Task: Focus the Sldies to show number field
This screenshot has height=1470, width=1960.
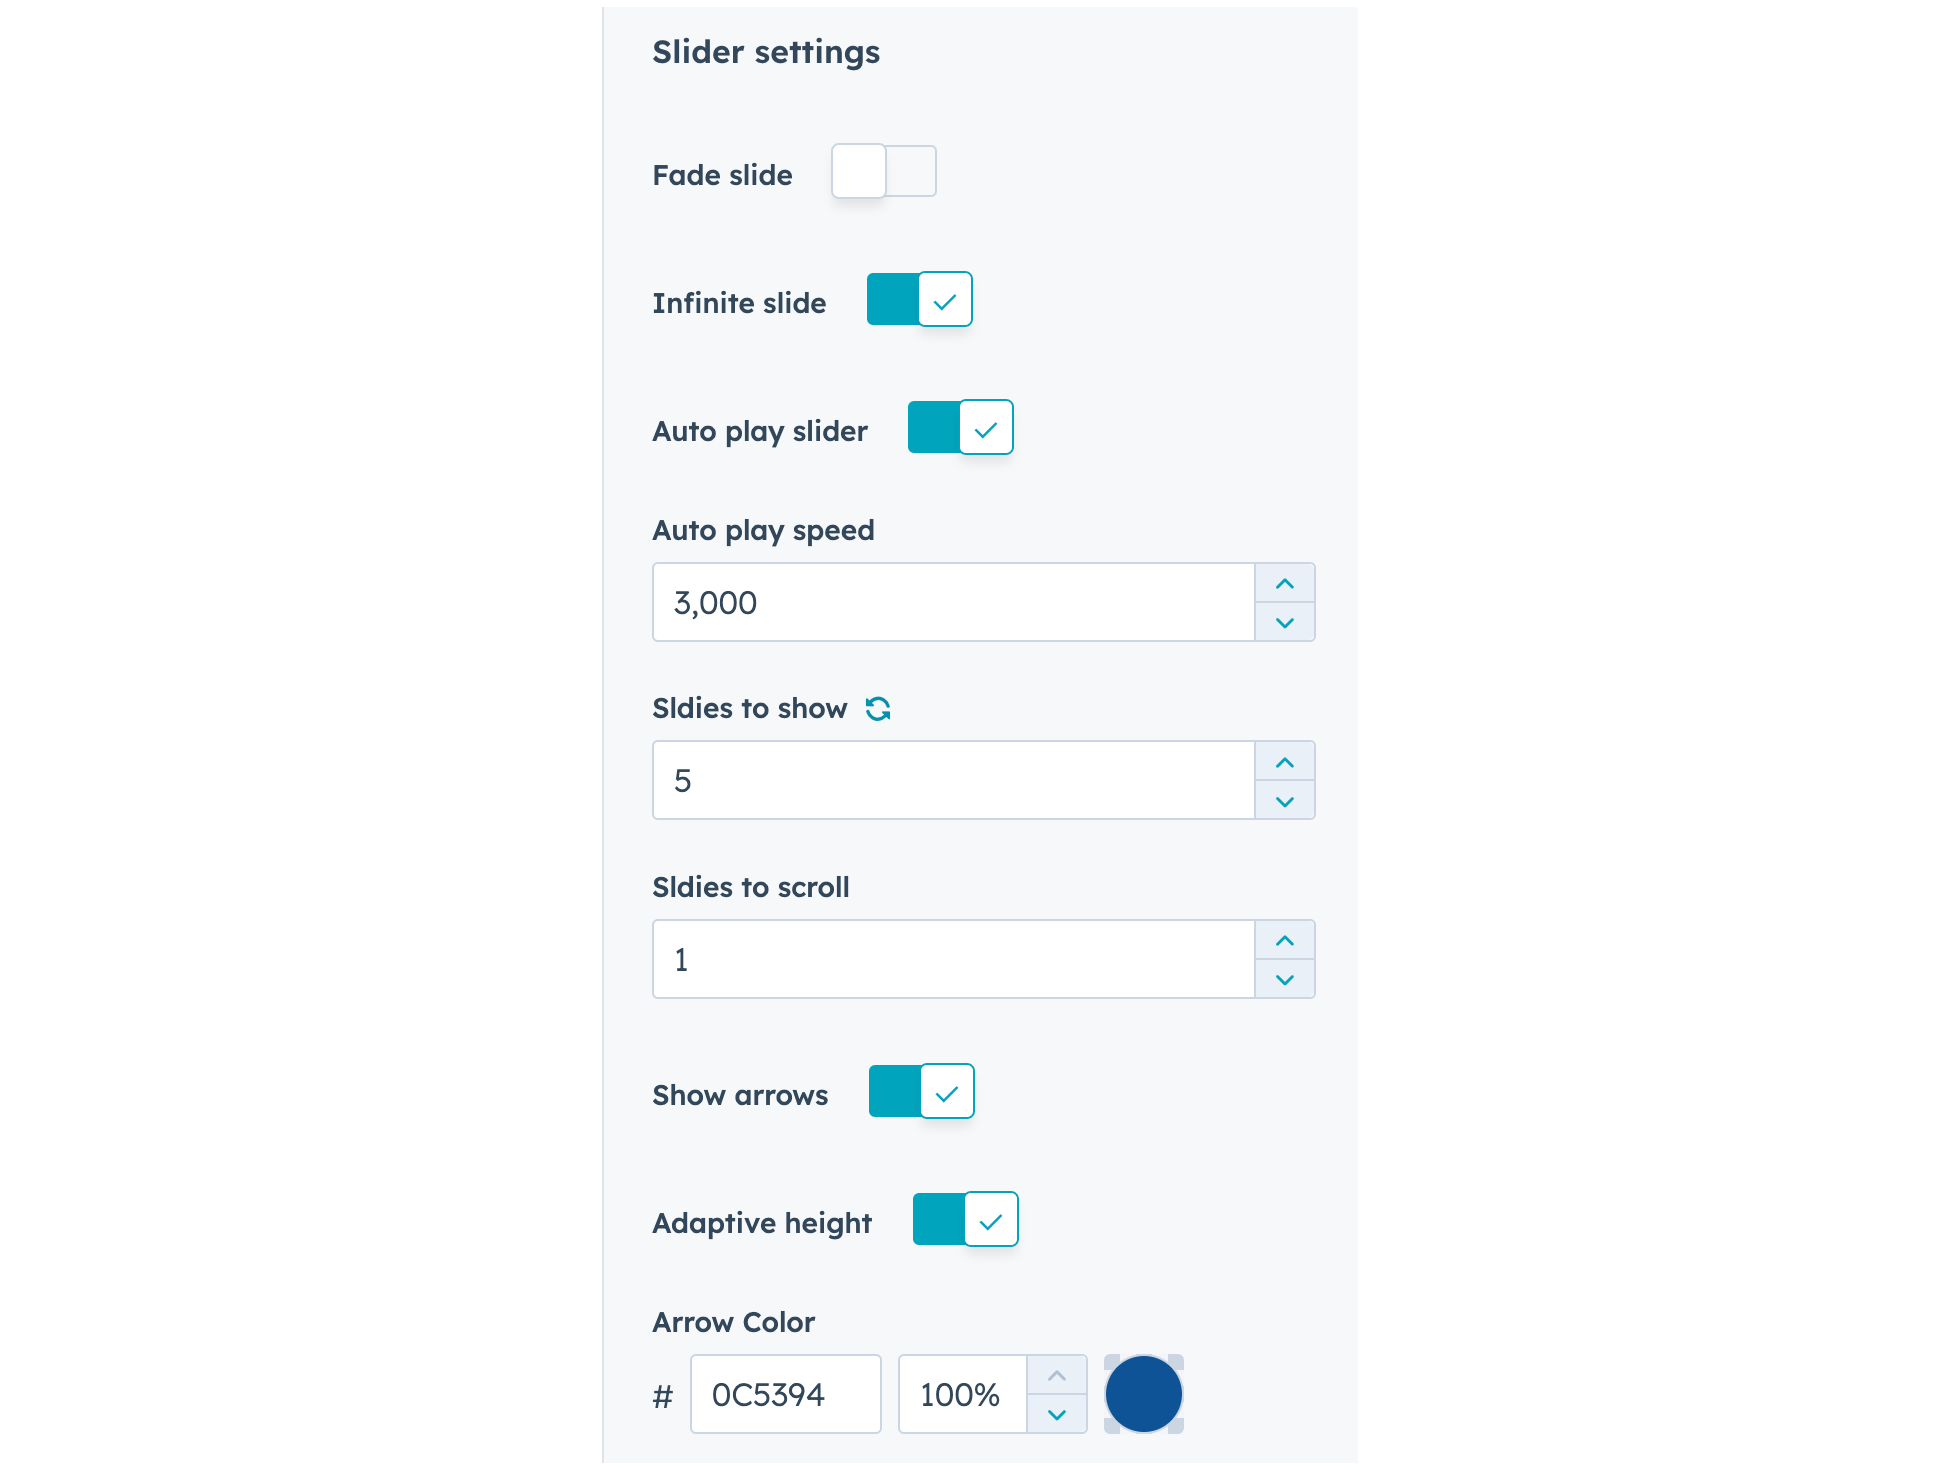Action: 953,780
